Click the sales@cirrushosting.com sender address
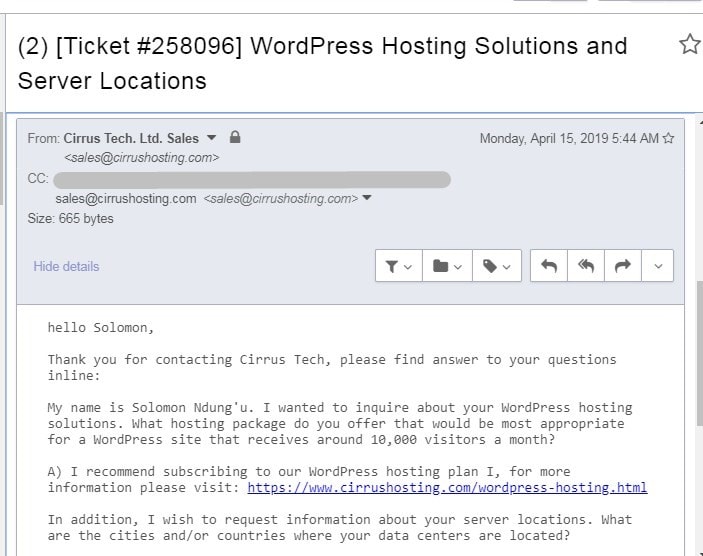 142,158
